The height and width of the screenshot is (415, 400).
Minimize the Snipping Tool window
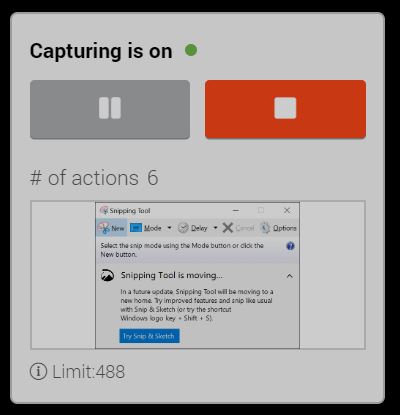236,210
